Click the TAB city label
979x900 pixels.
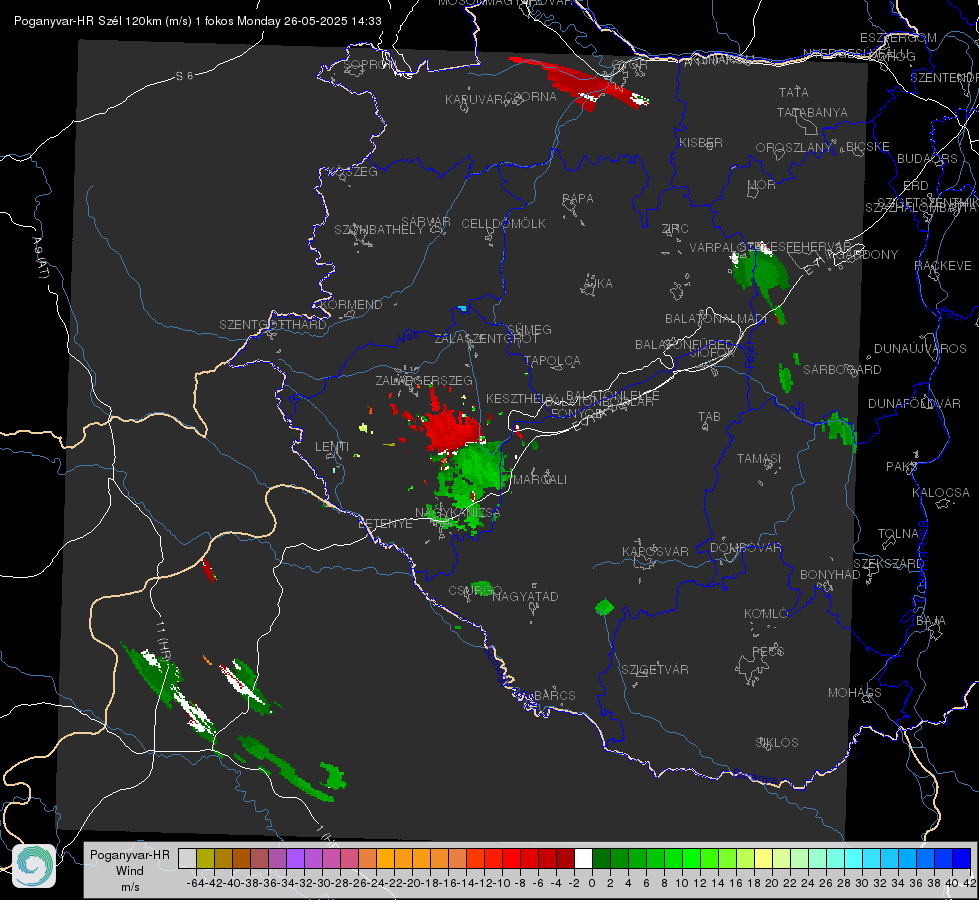click(709, 417)
